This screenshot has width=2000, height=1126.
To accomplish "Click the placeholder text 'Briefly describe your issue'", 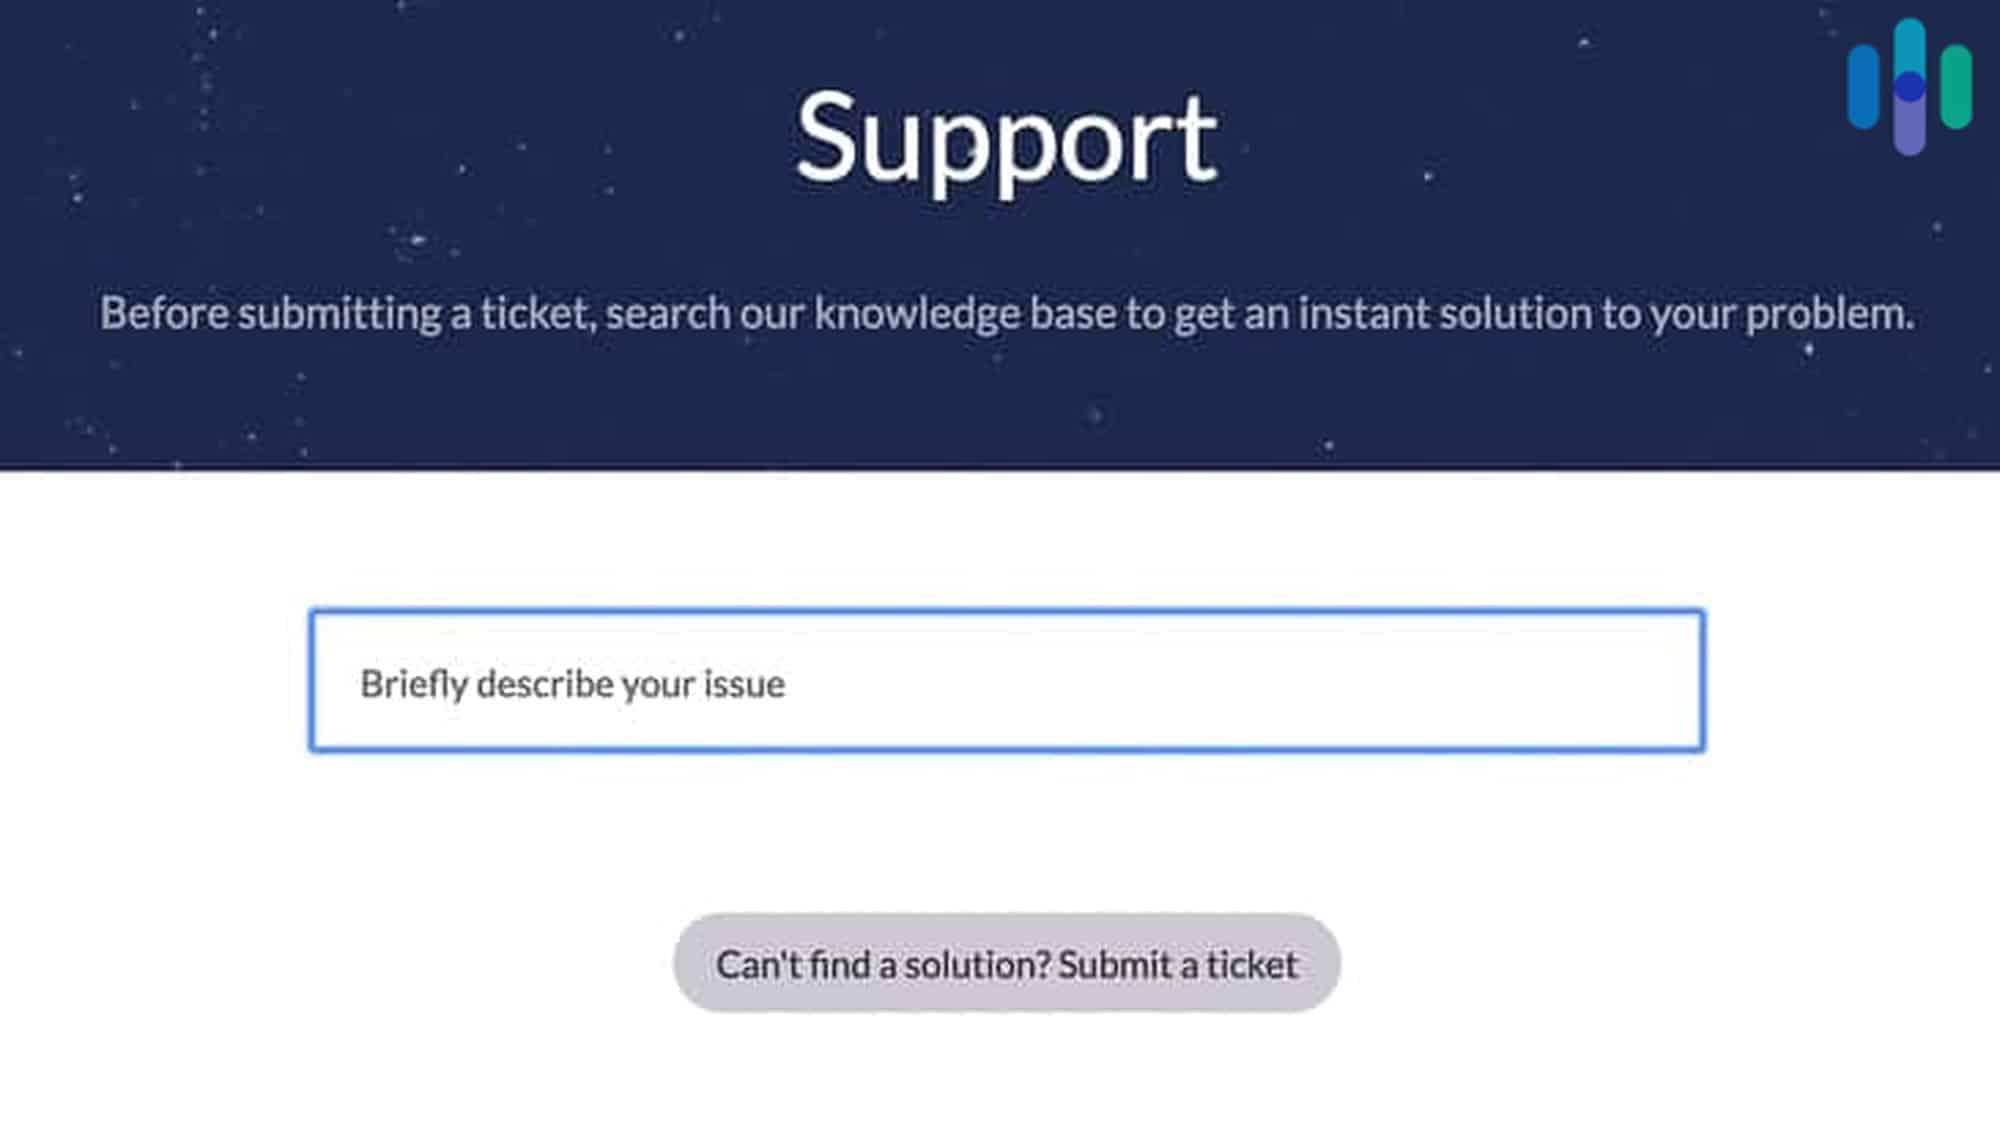I will (572, 684).
